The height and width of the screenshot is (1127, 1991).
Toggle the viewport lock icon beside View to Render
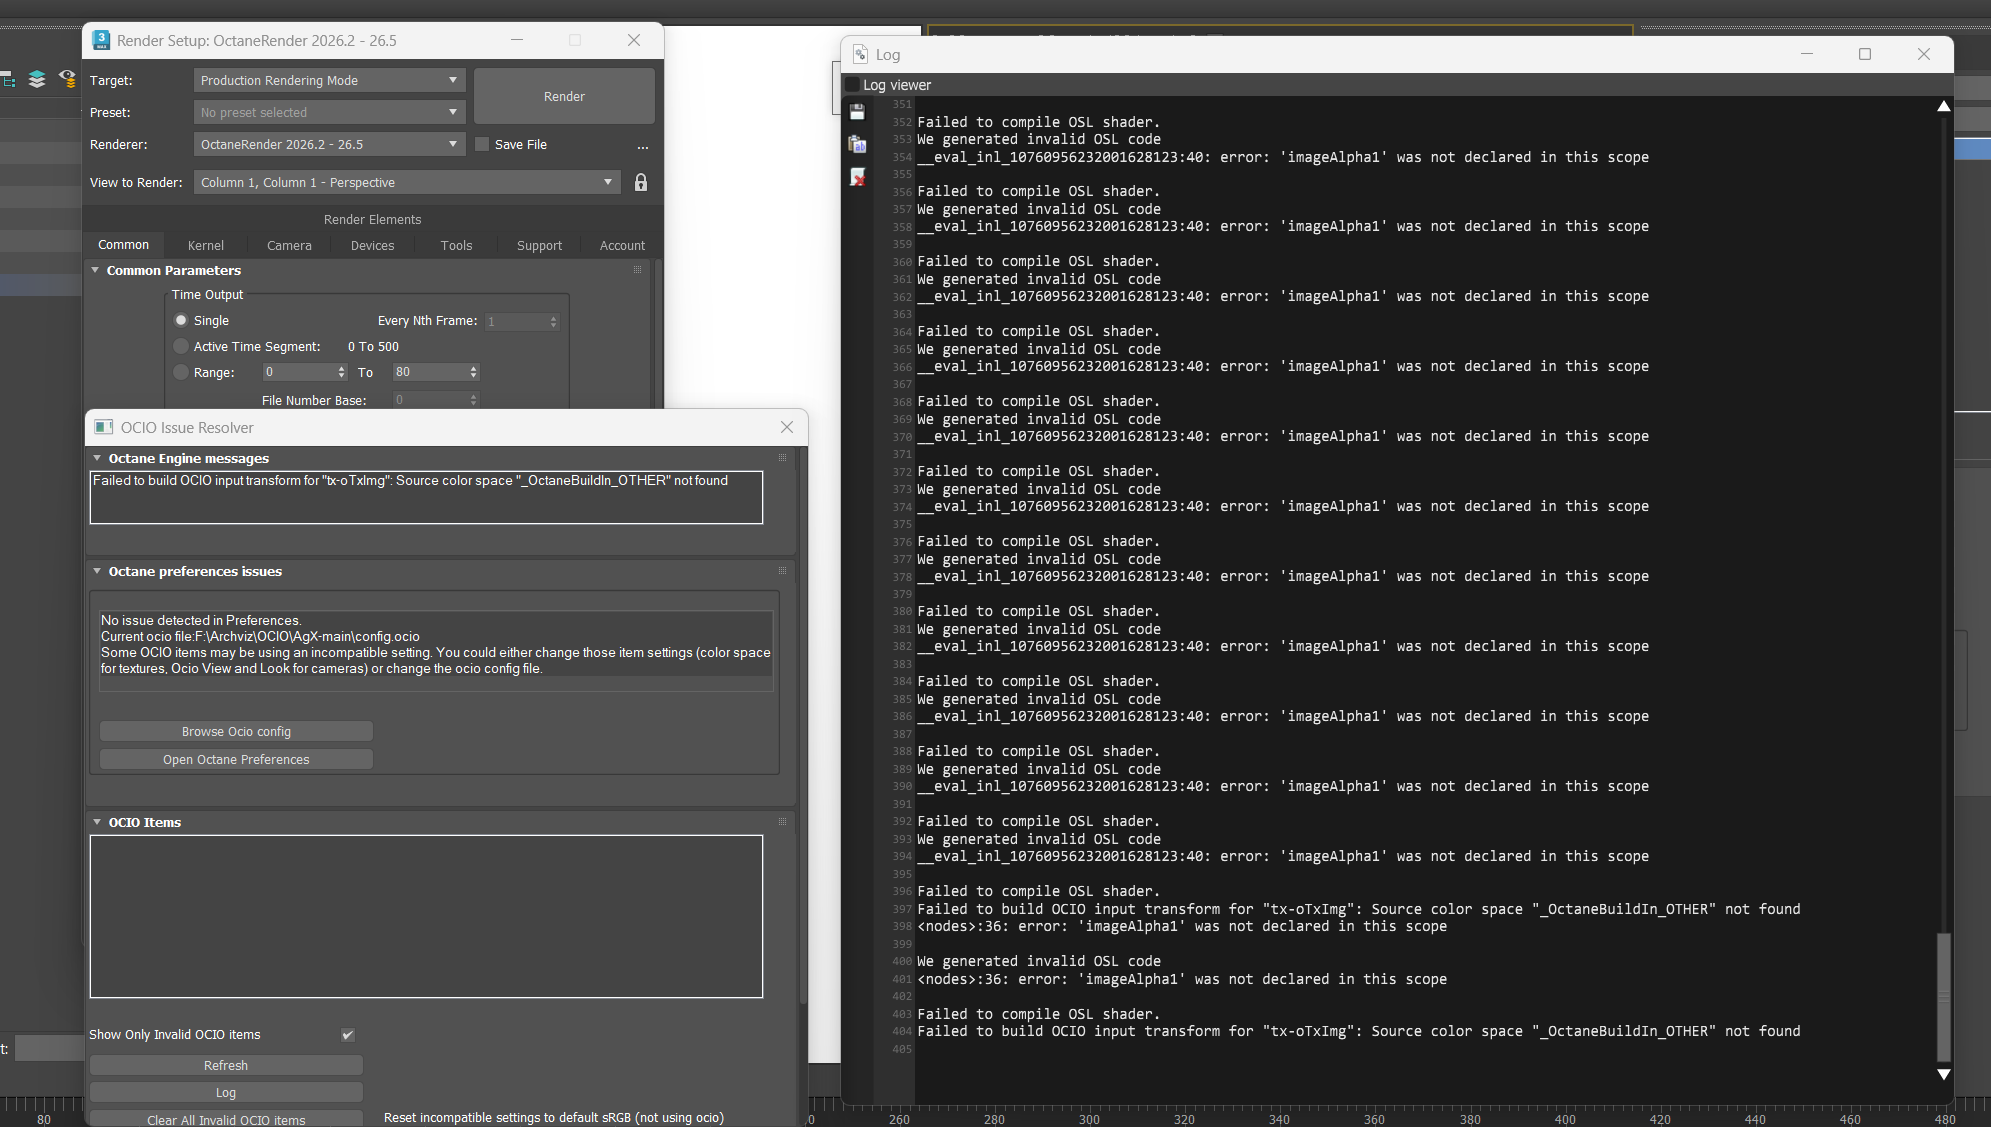click(x=641, y=182)
